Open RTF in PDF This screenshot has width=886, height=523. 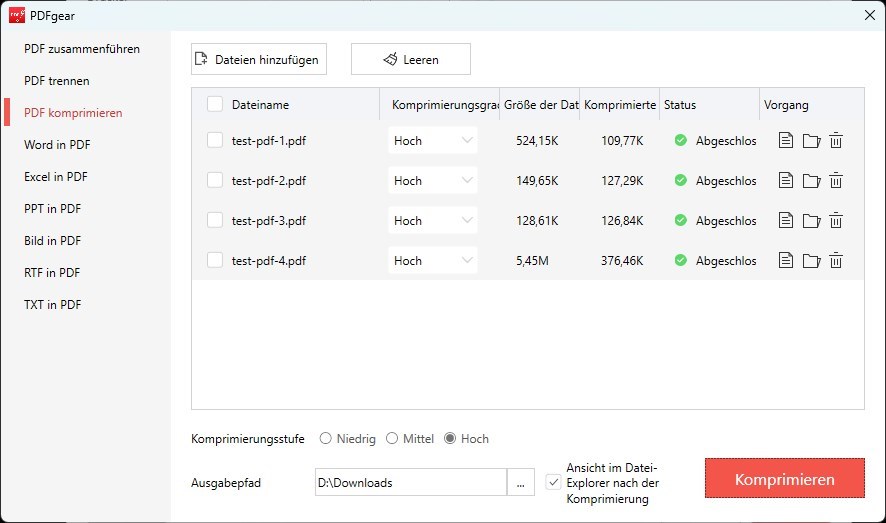(x=52, y=273)
